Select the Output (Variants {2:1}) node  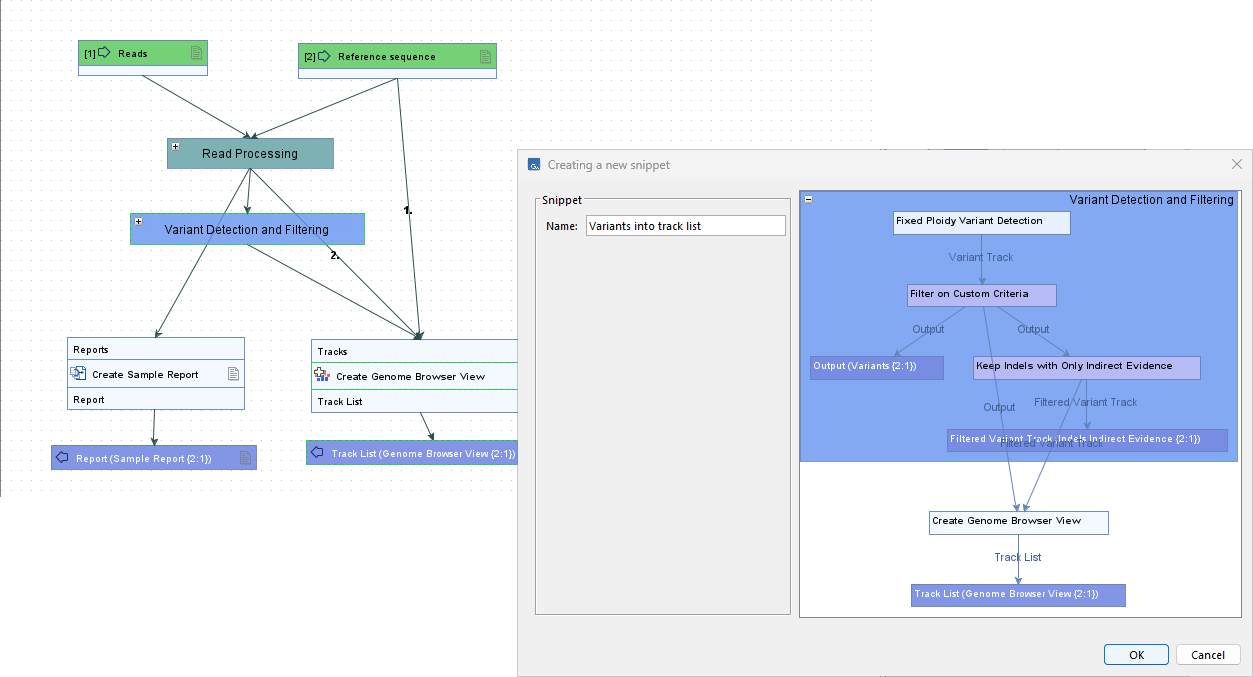(876, 367)
